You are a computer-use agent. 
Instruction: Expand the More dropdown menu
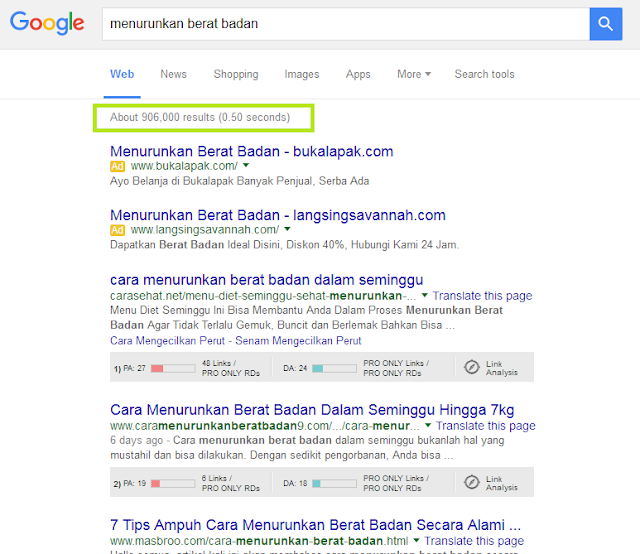(x=414, y=74)
